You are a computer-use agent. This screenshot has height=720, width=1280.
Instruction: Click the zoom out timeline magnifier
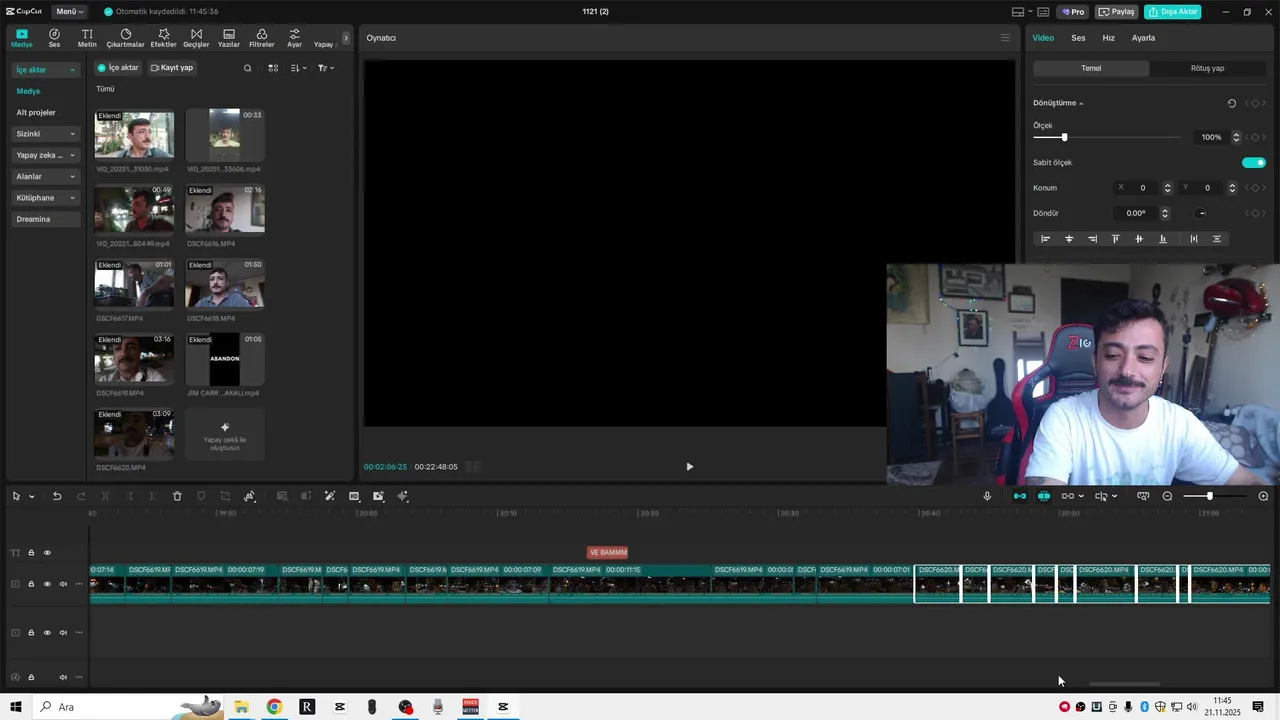click(x=1167, y=496)
